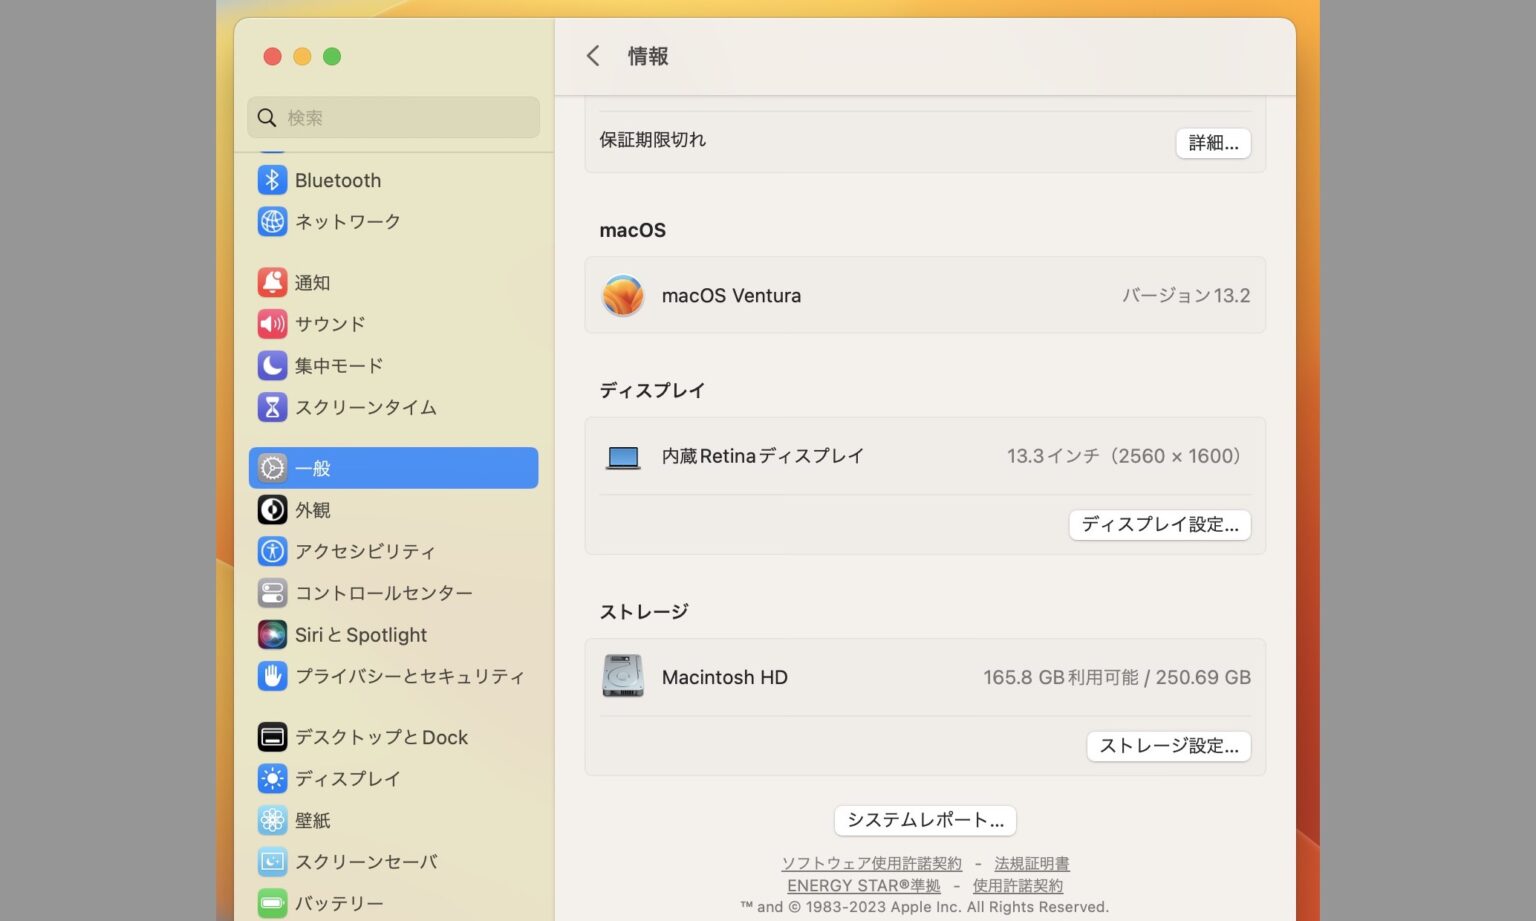Click the magnifier icon in the search field

(x=267, y=118)
